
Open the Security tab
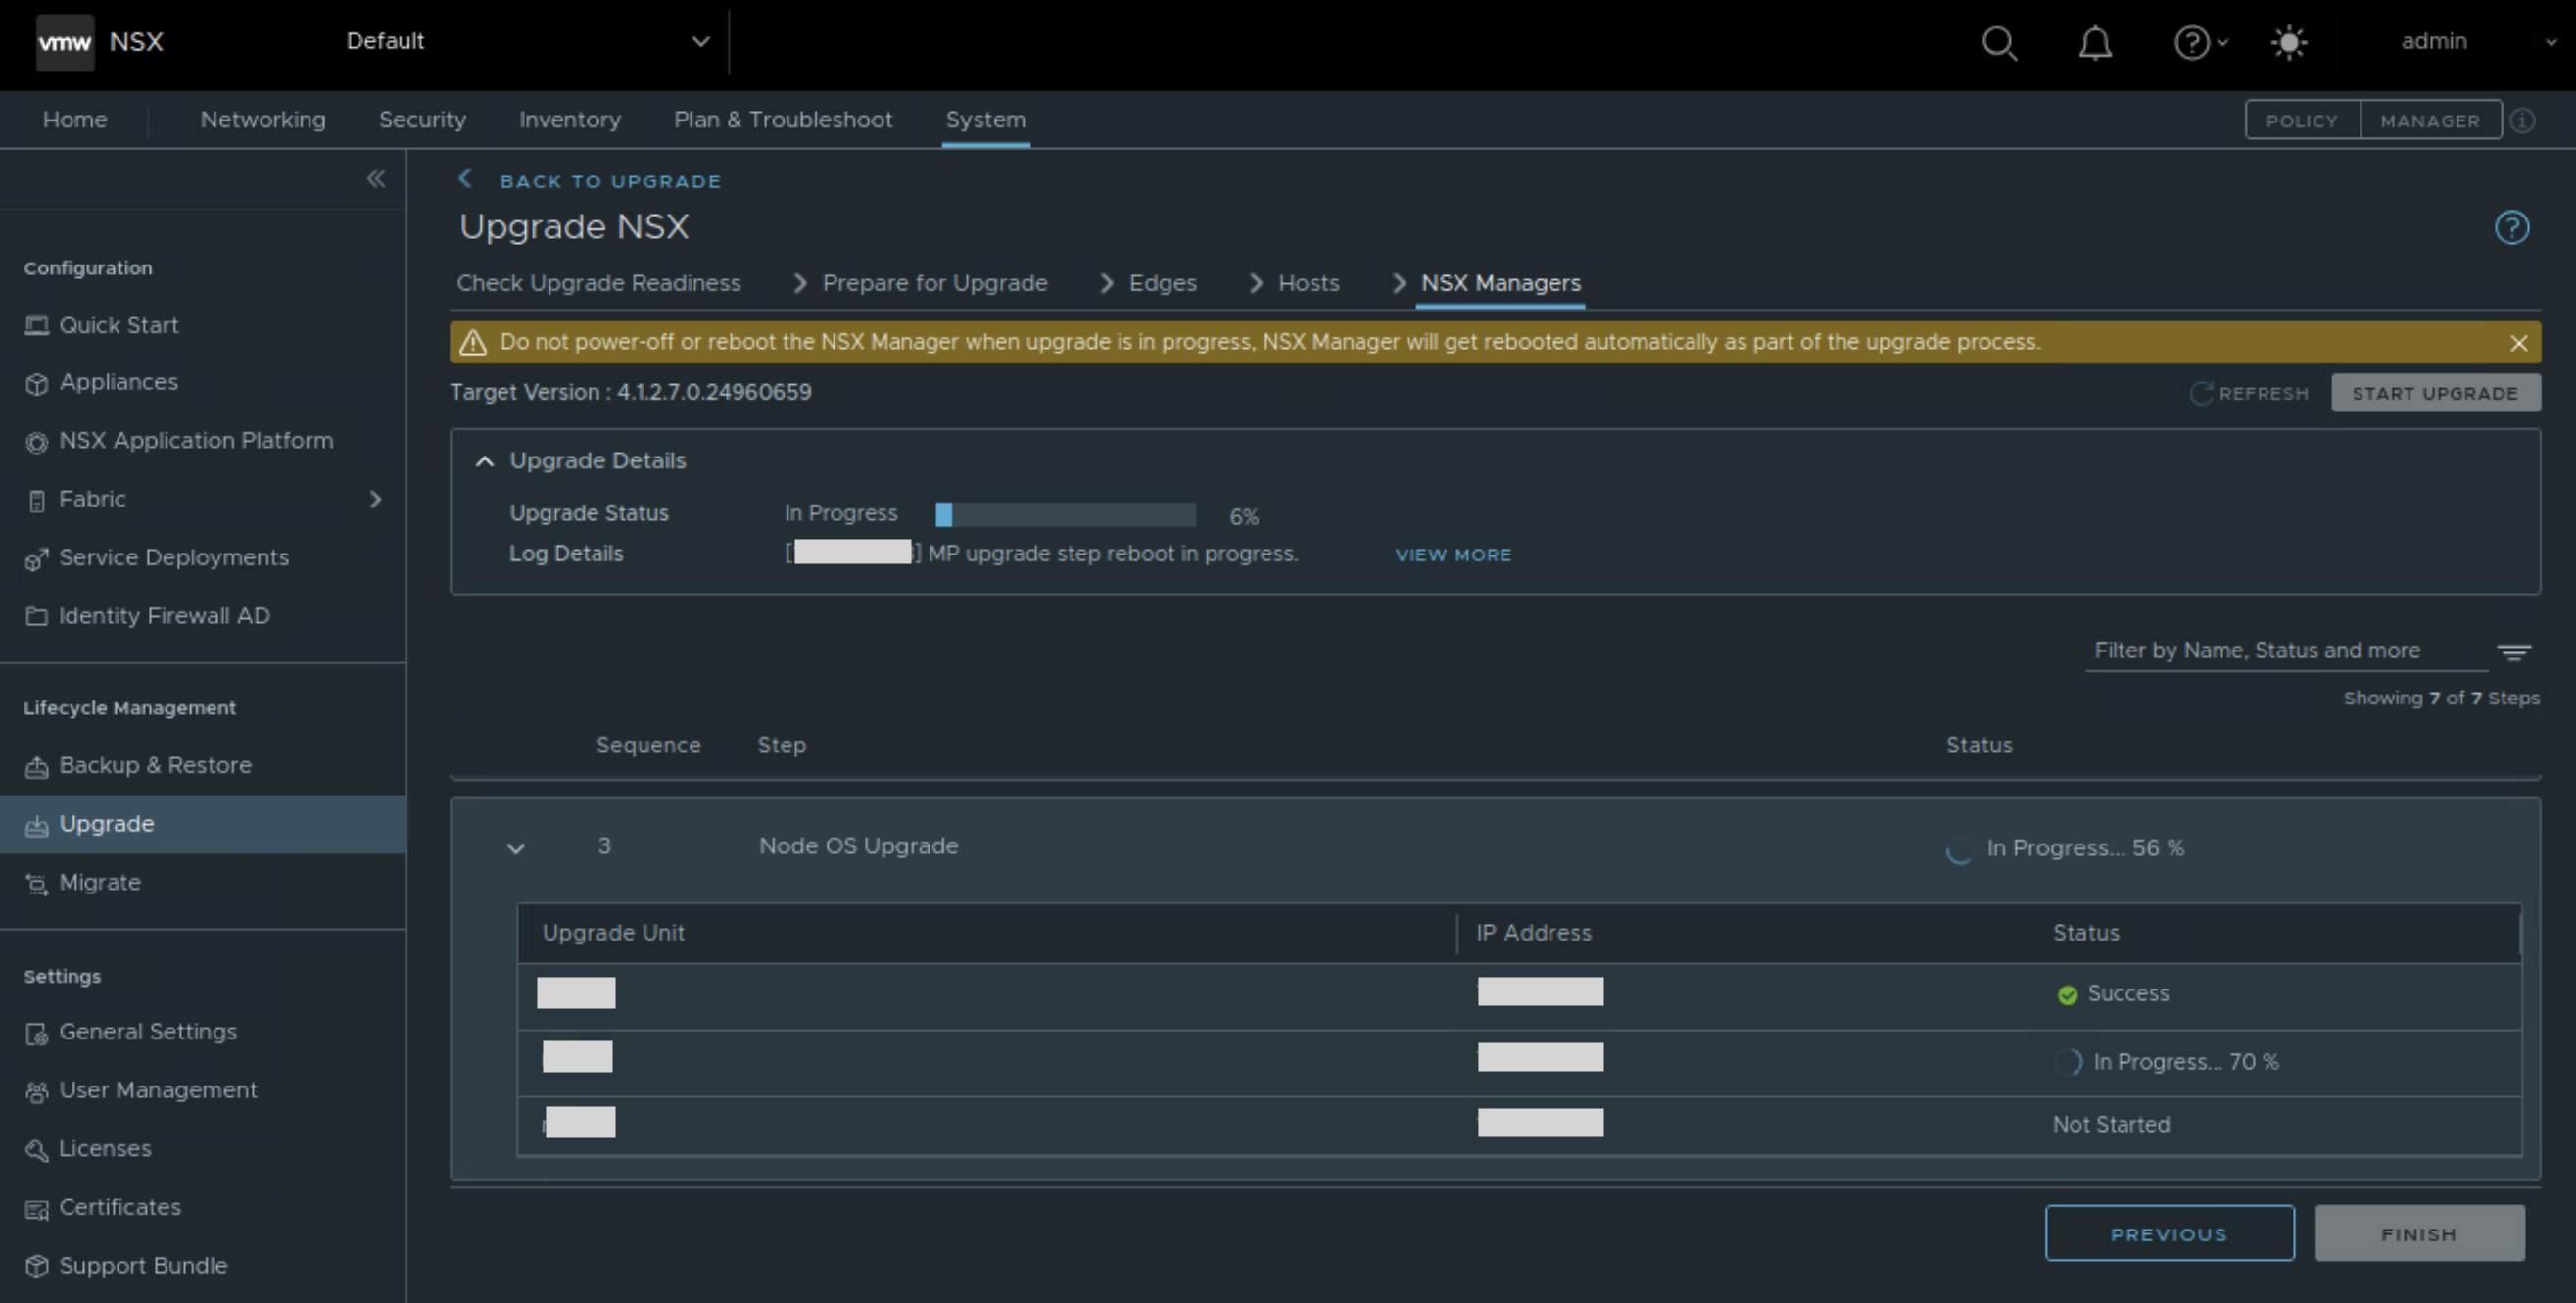tap(422, 119)
